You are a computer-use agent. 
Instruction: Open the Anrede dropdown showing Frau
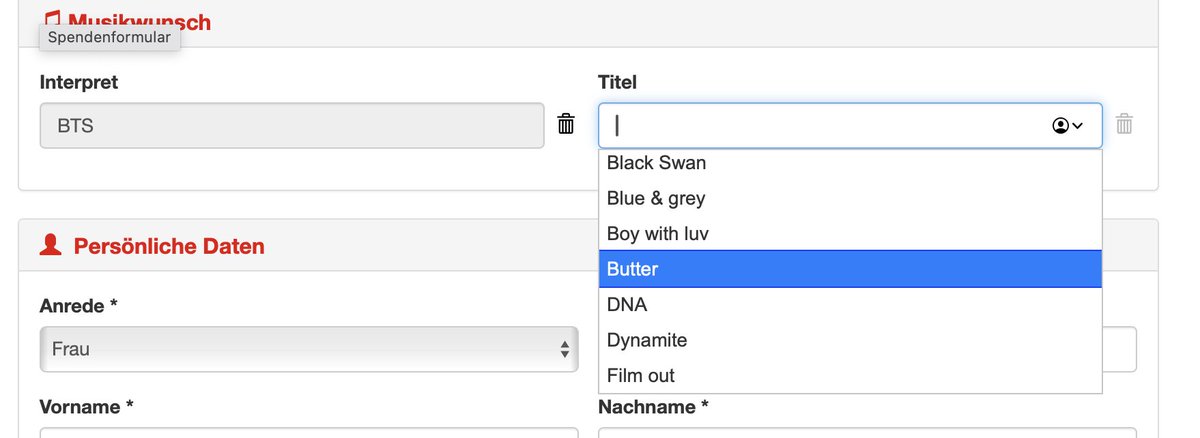coord(309,349)
